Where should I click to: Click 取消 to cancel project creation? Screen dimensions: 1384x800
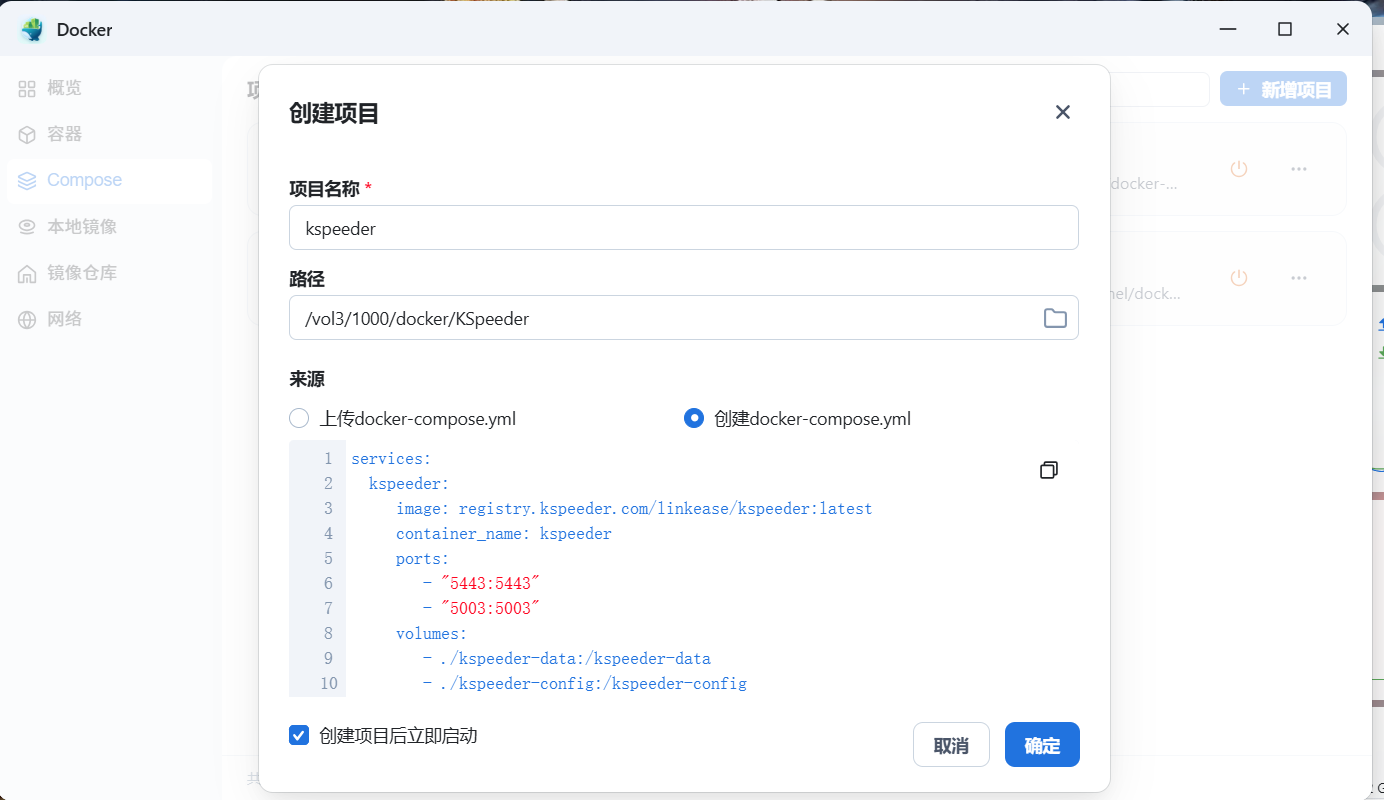951,745
